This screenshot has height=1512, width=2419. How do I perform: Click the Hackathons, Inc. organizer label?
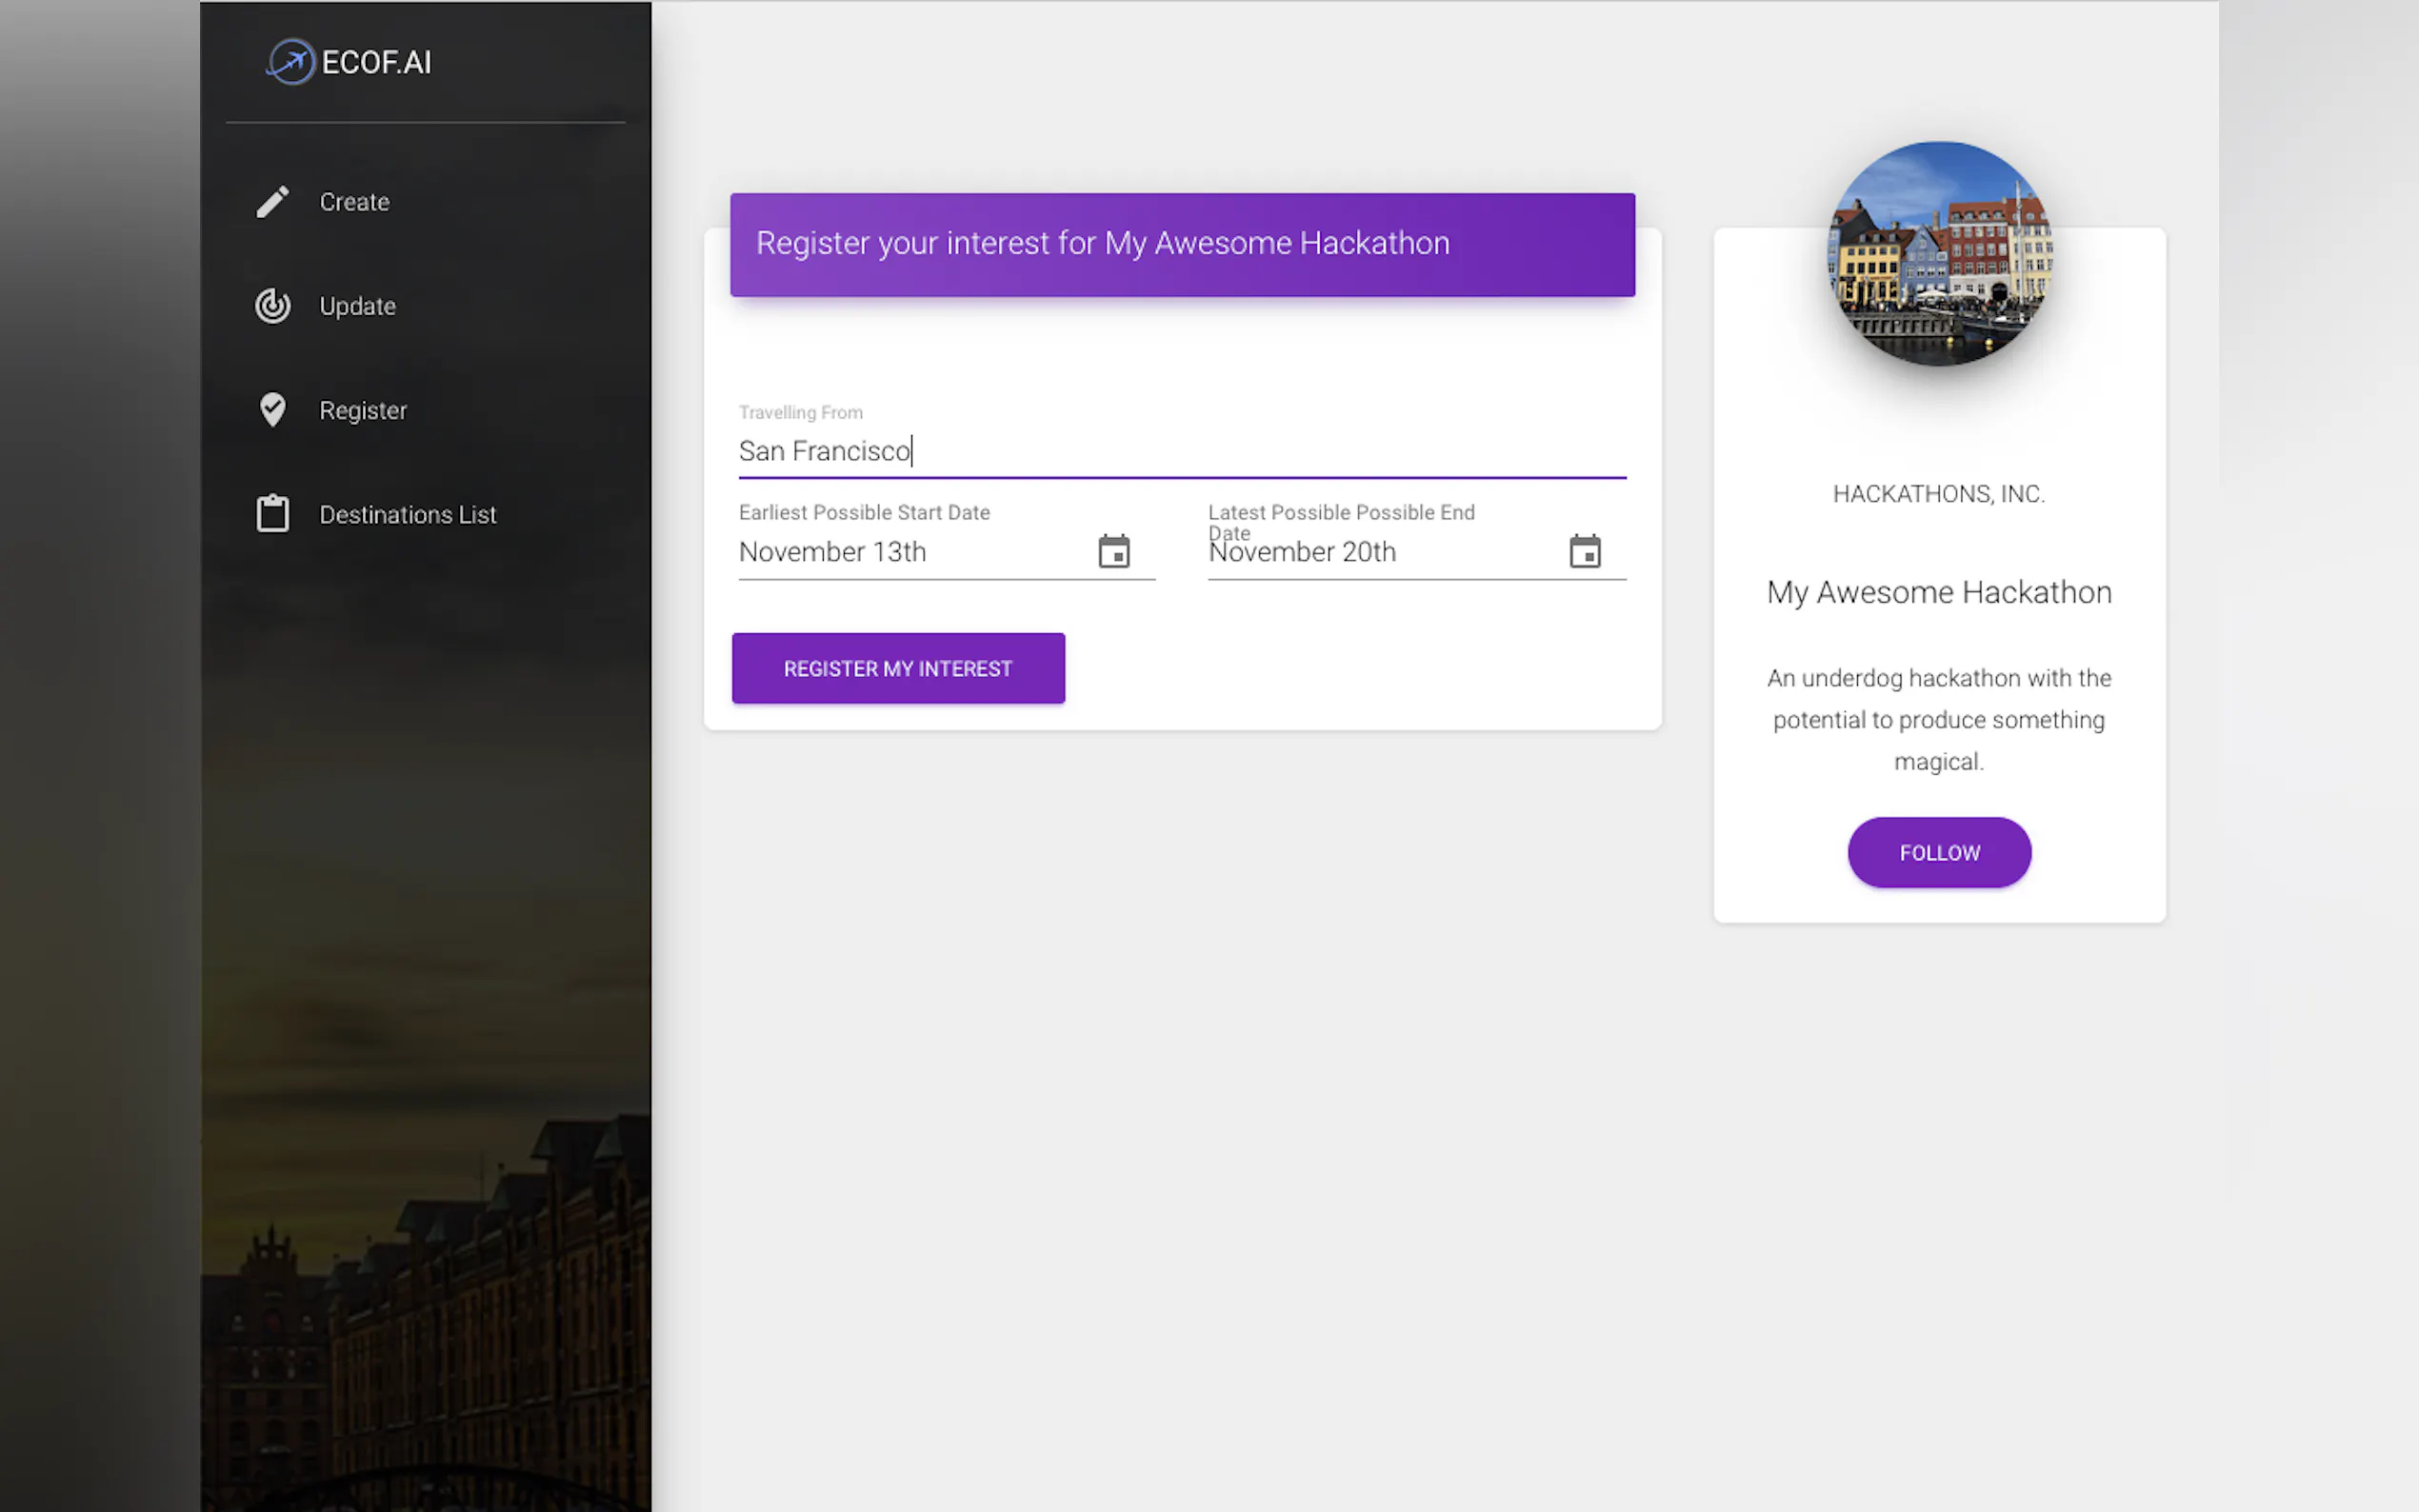tap(1938, 494)
